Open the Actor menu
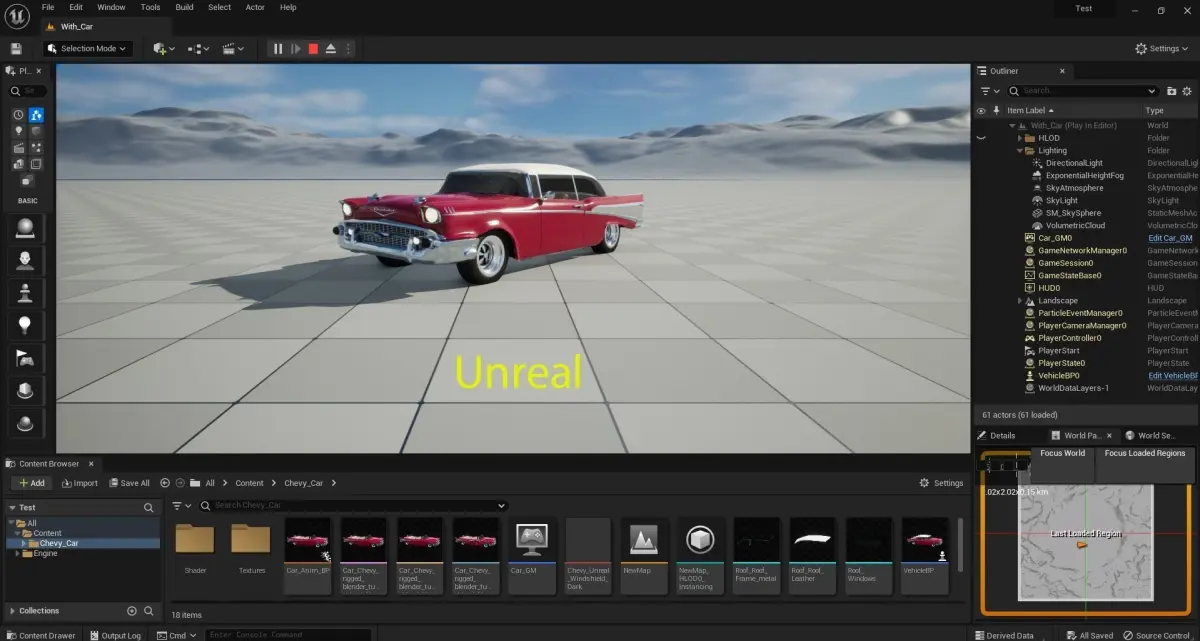This screenshot has height=641, width=1200. pyautogui.click(x=255, y=7)
